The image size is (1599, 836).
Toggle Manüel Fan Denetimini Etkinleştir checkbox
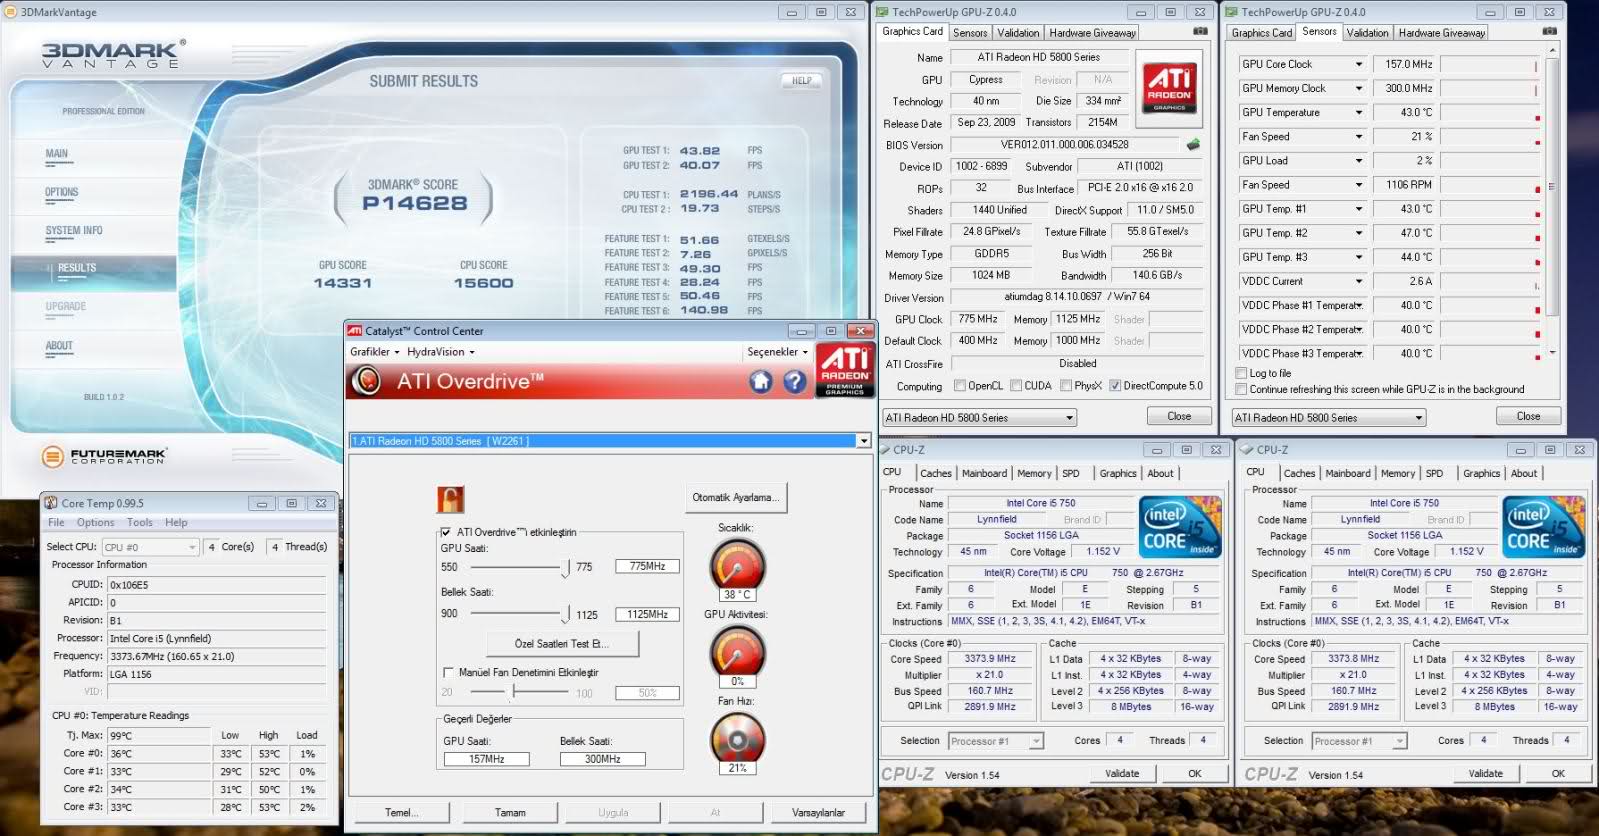point(448,672)
